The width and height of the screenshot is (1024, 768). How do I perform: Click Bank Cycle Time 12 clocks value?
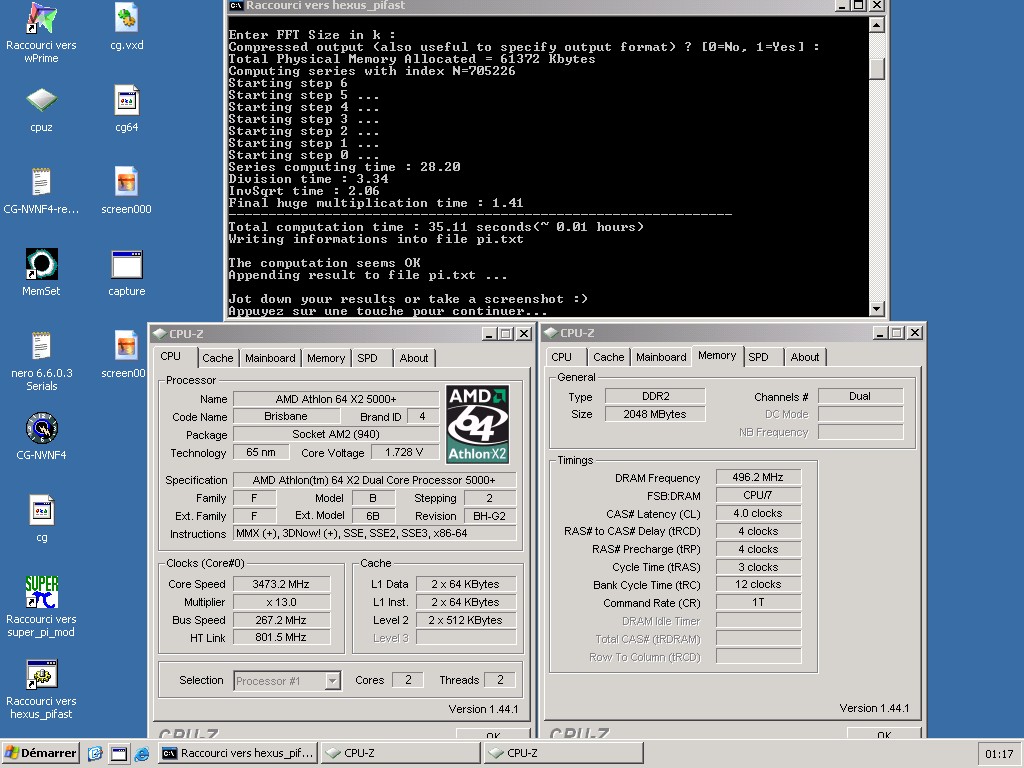click(x=758, y=584)
